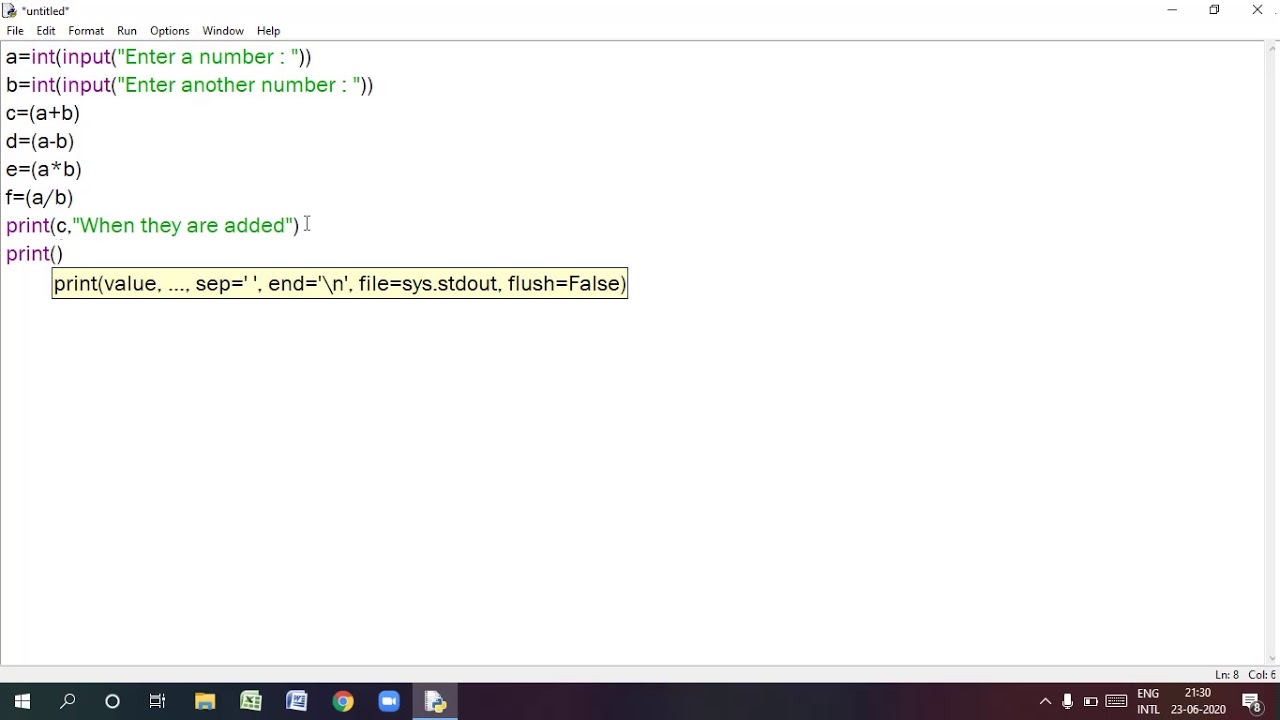Click the line d=(a-b)
Image resolution: width=1280 pixels, height=720 pixels.
[40, 141]
